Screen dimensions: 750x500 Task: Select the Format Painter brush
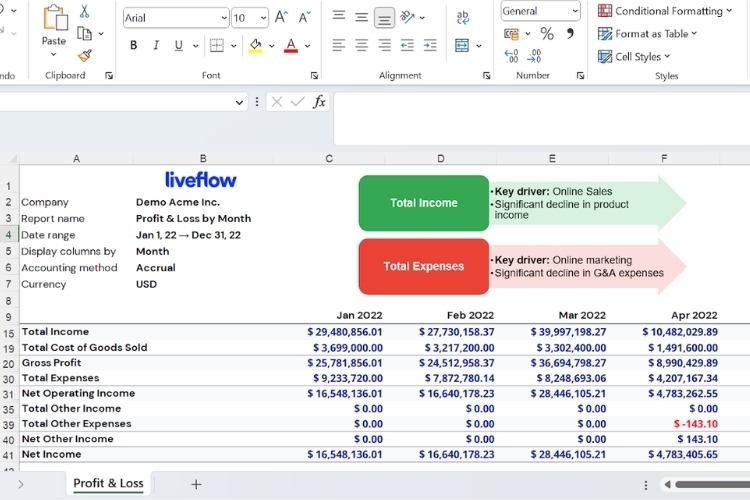pyautogui.click(x=85, y=56)
